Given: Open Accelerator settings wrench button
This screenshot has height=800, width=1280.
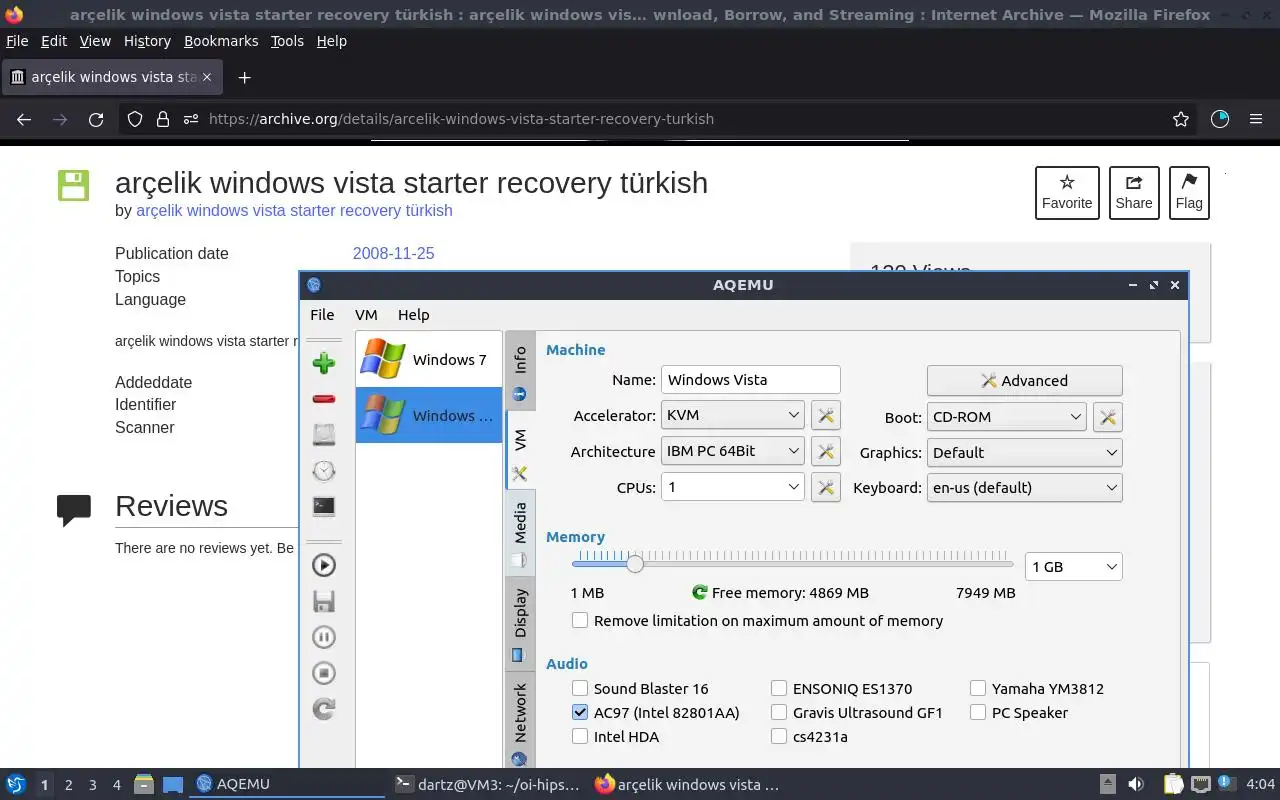Looking at the screenshot, I should tap(826, 415).
